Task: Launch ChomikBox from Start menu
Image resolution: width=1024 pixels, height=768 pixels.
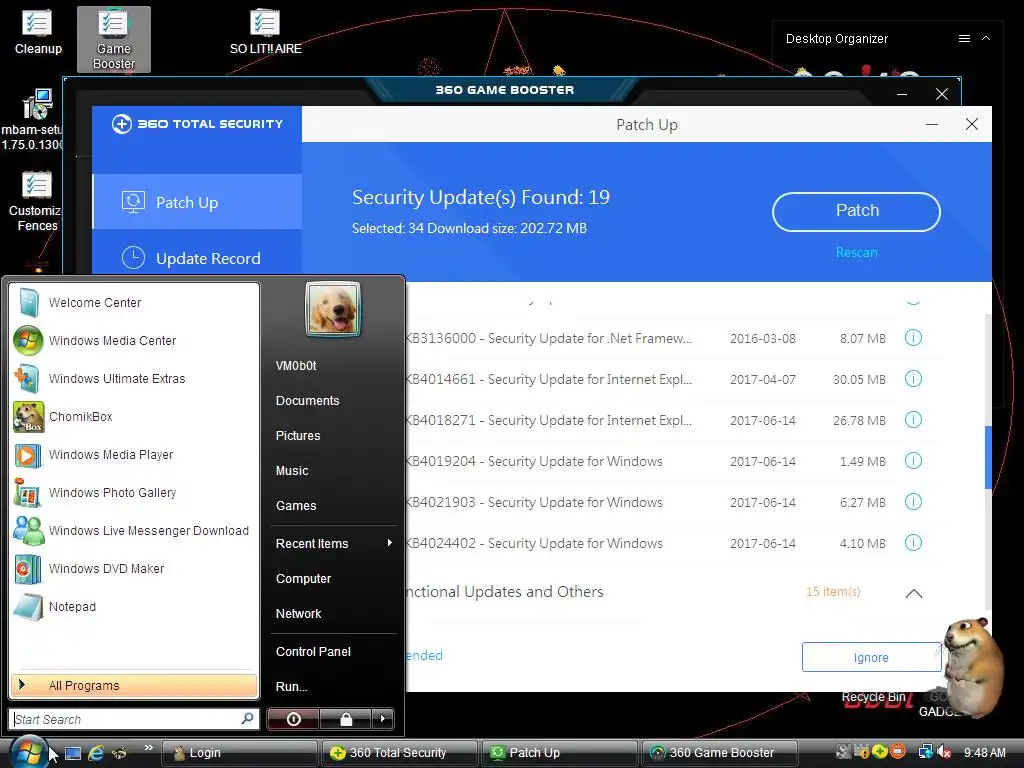Action: click(x=134, y=417)
